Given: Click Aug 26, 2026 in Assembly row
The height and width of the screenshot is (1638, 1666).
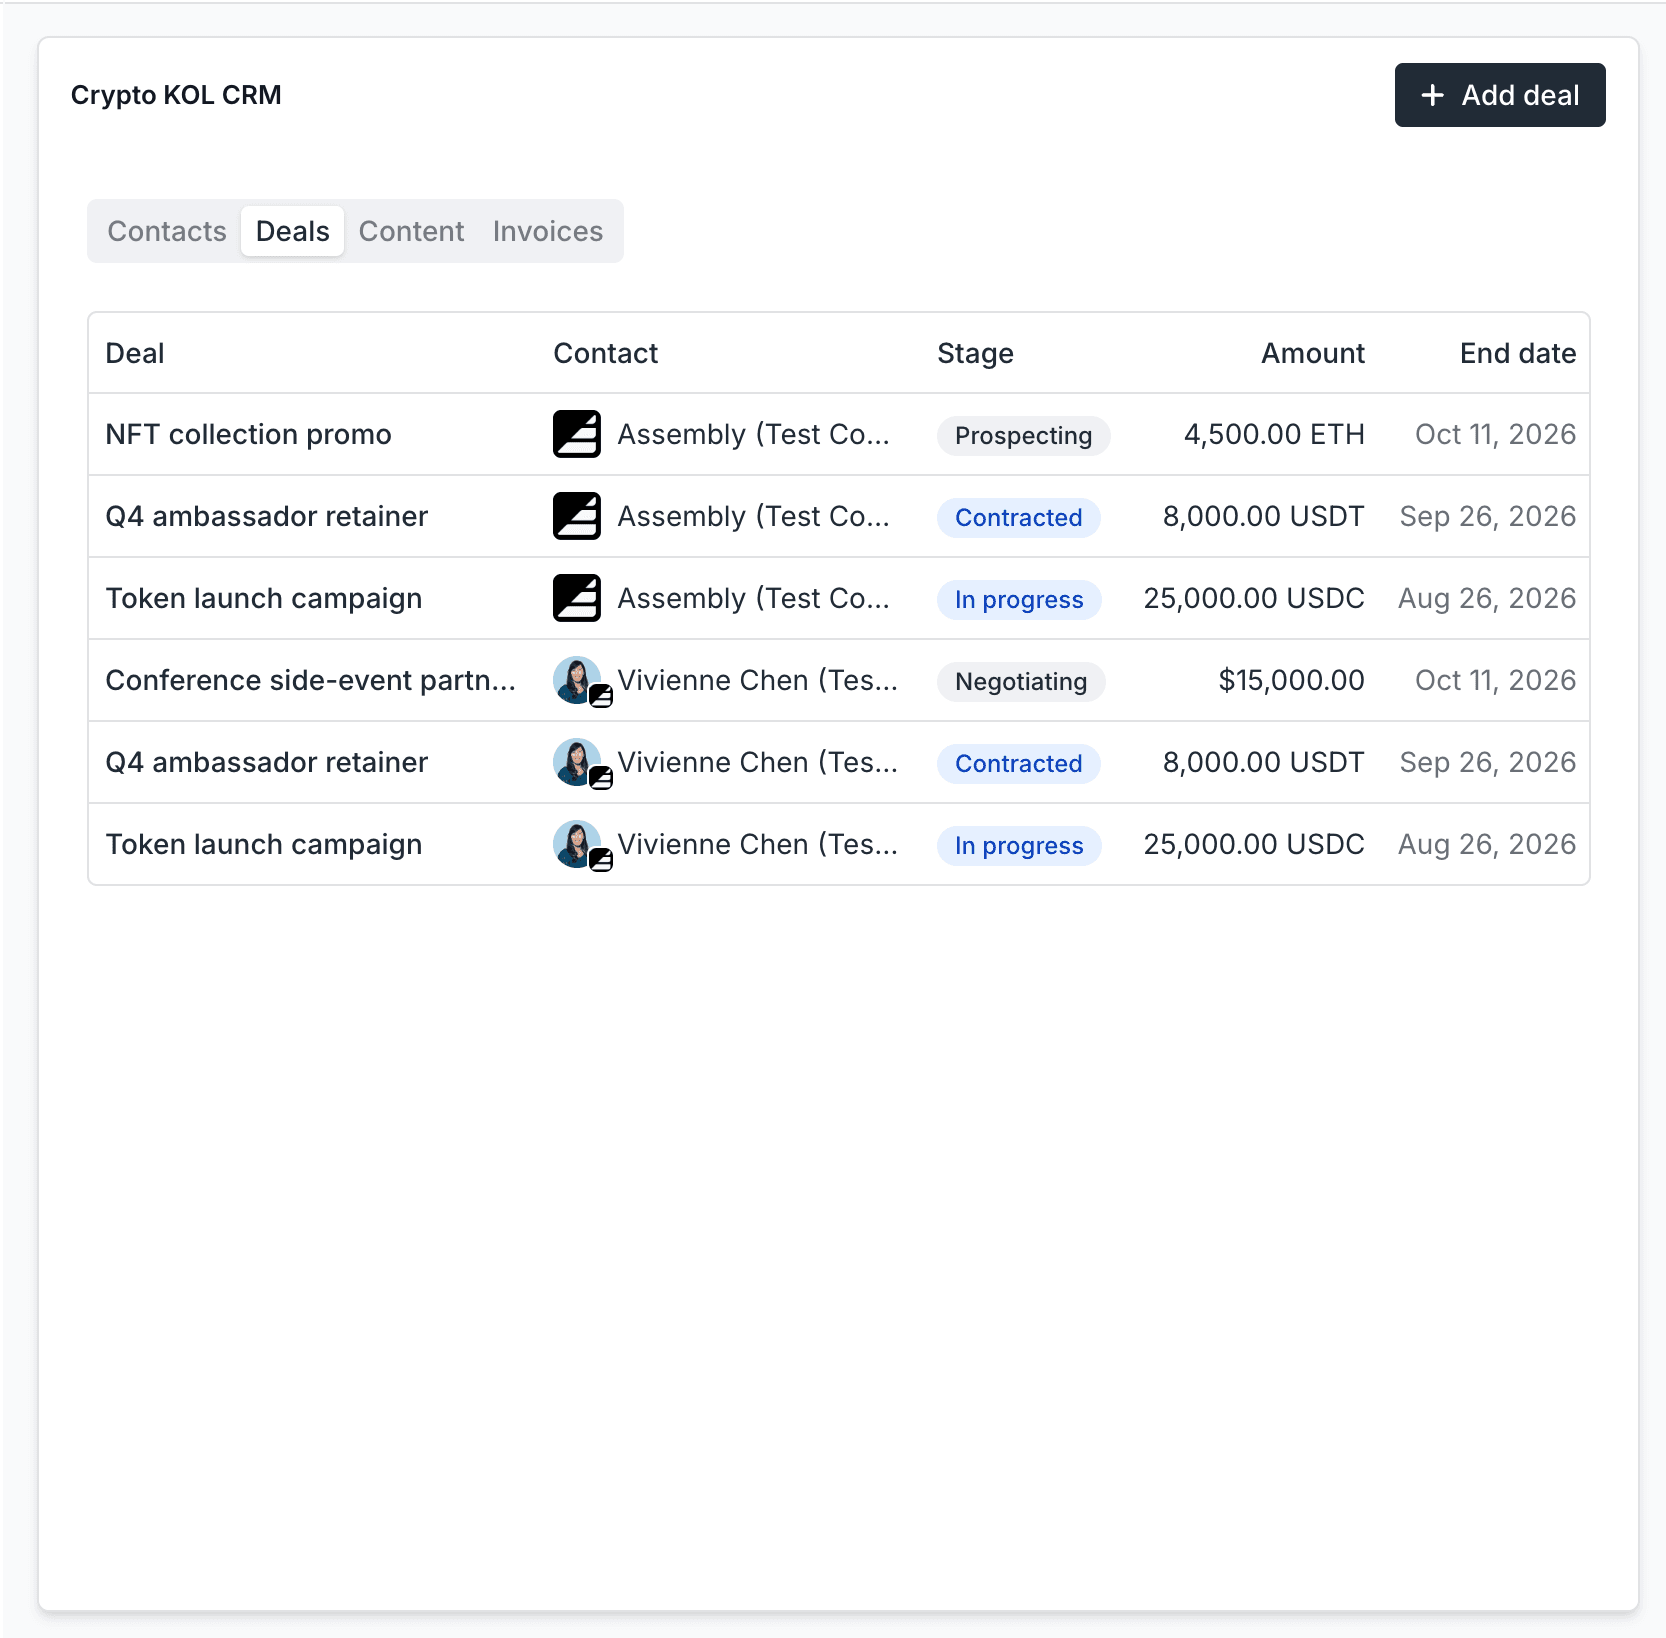Looking at the screenshot, I should coord(1486,598).
